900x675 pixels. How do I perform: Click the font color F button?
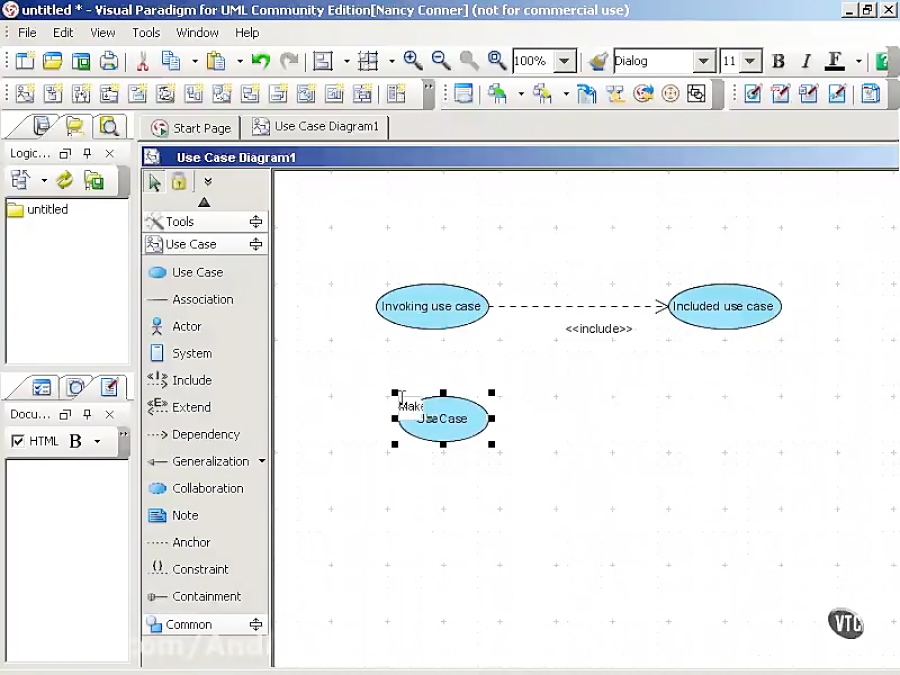835,61
